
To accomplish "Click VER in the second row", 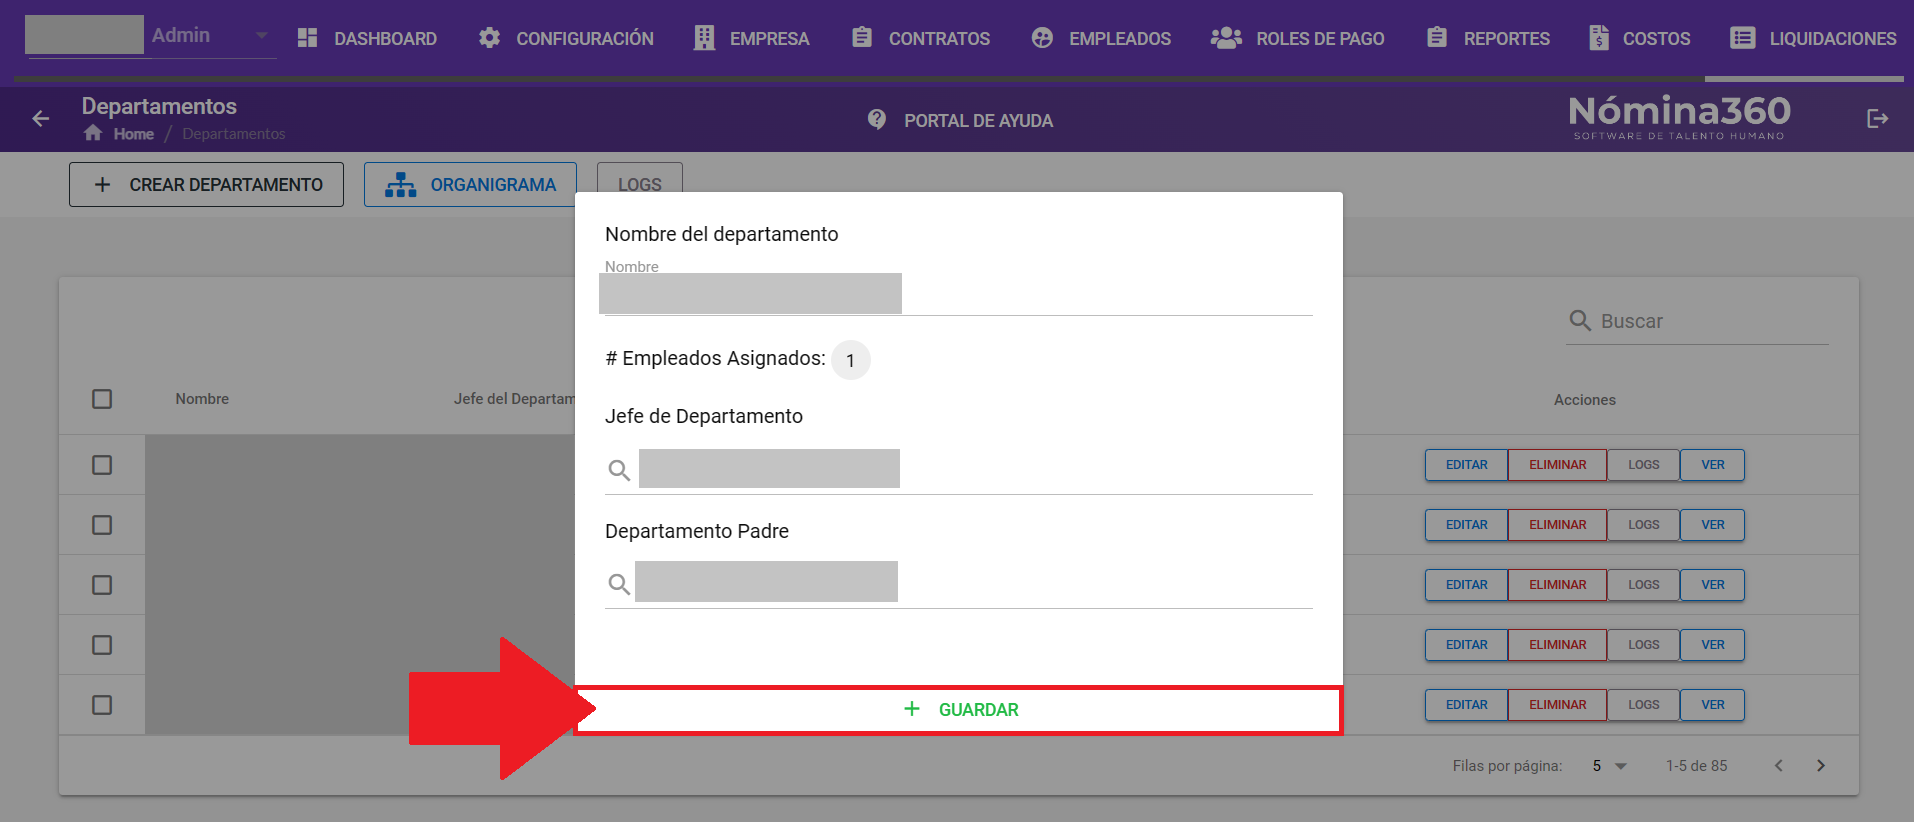I will (1713, 525).
